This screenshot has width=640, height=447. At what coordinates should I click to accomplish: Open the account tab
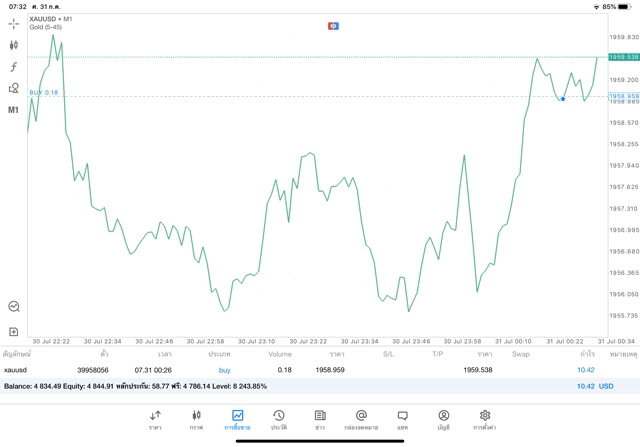[443, 418]
